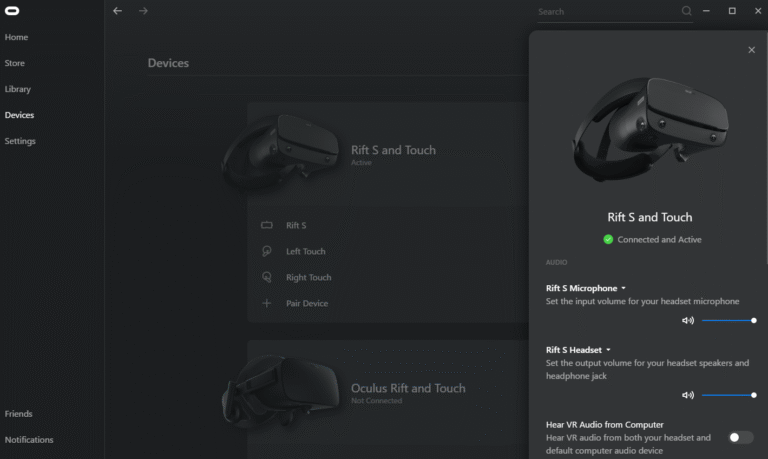Open Home in the sidebar
Viewport: 768px width, 459px height.
16,37
